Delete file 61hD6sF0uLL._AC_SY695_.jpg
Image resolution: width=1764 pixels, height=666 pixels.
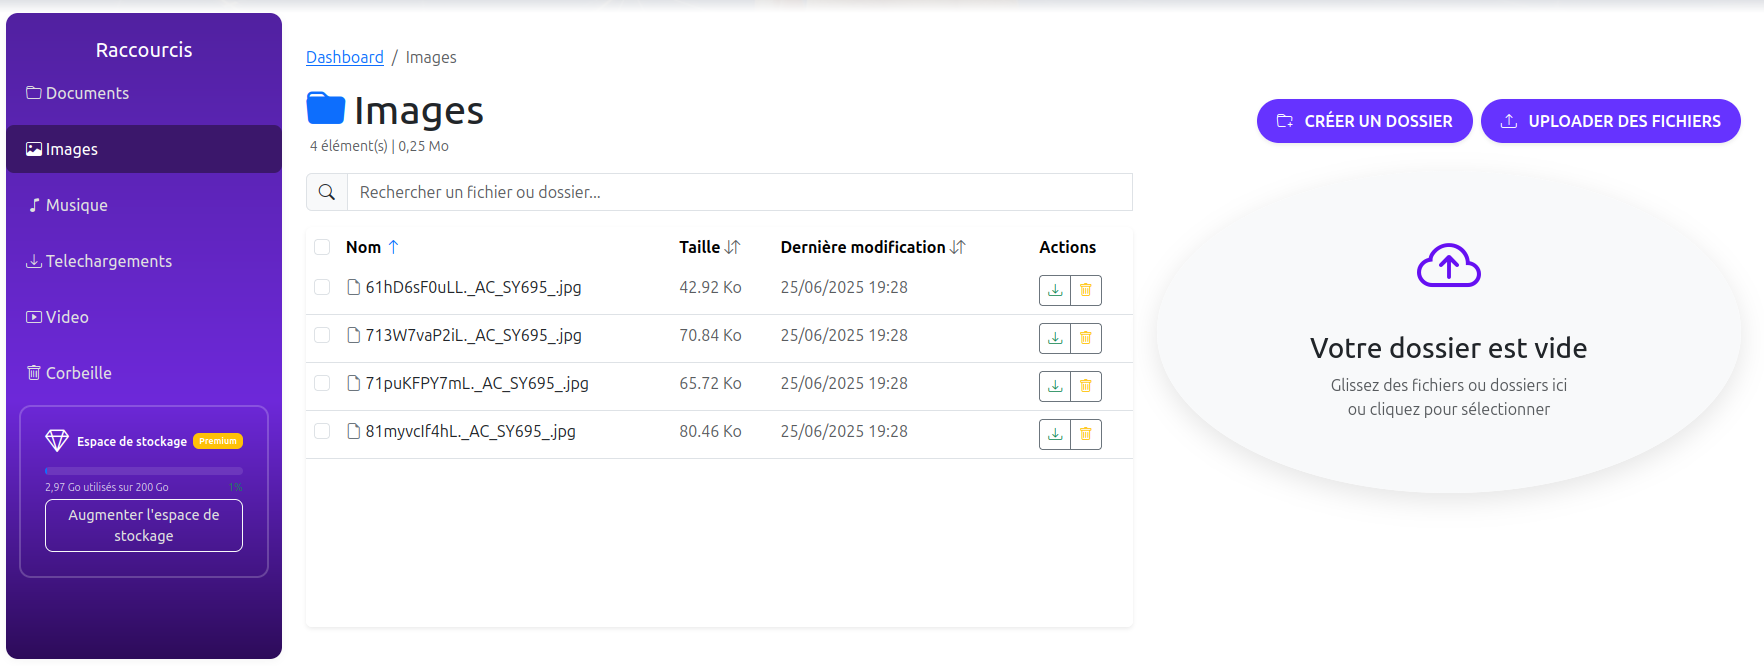(x=1086, y=290)
